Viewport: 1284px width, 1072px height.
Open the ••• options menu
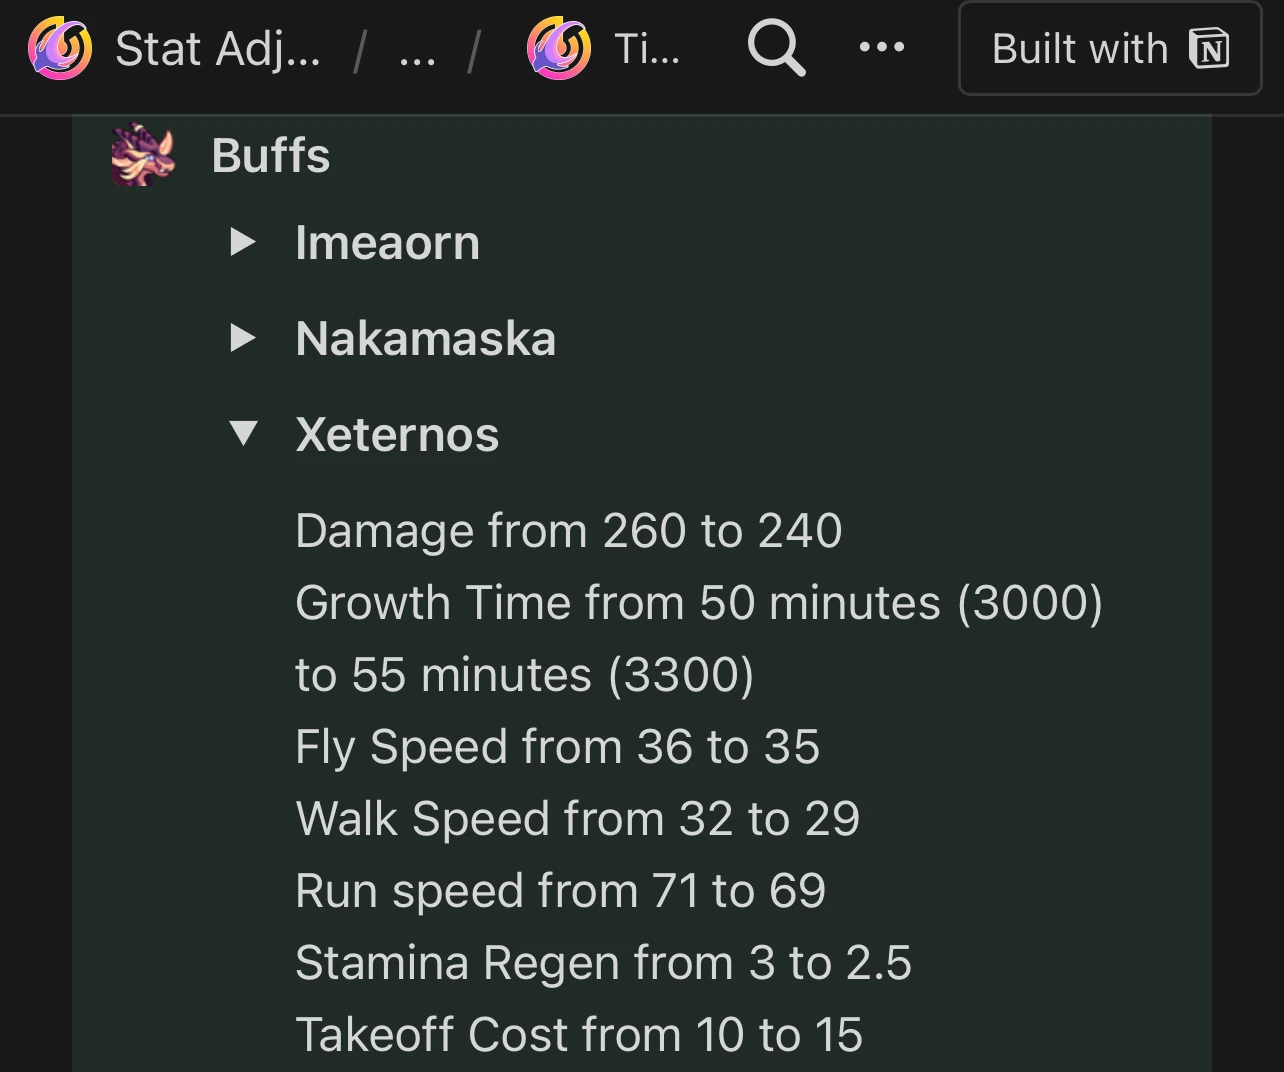click(881, 47)
